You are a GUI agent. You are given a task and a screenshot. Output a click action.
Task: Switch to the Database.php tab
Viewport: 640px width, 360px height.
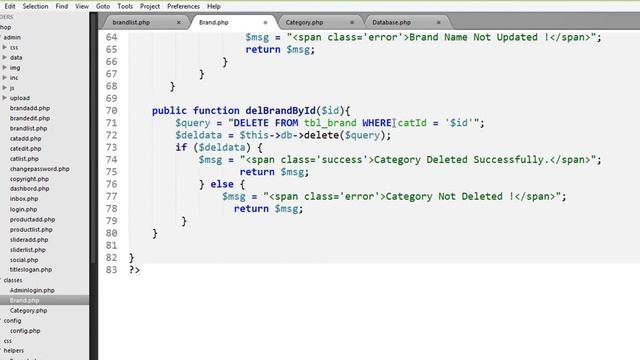[x=391, y=22]
